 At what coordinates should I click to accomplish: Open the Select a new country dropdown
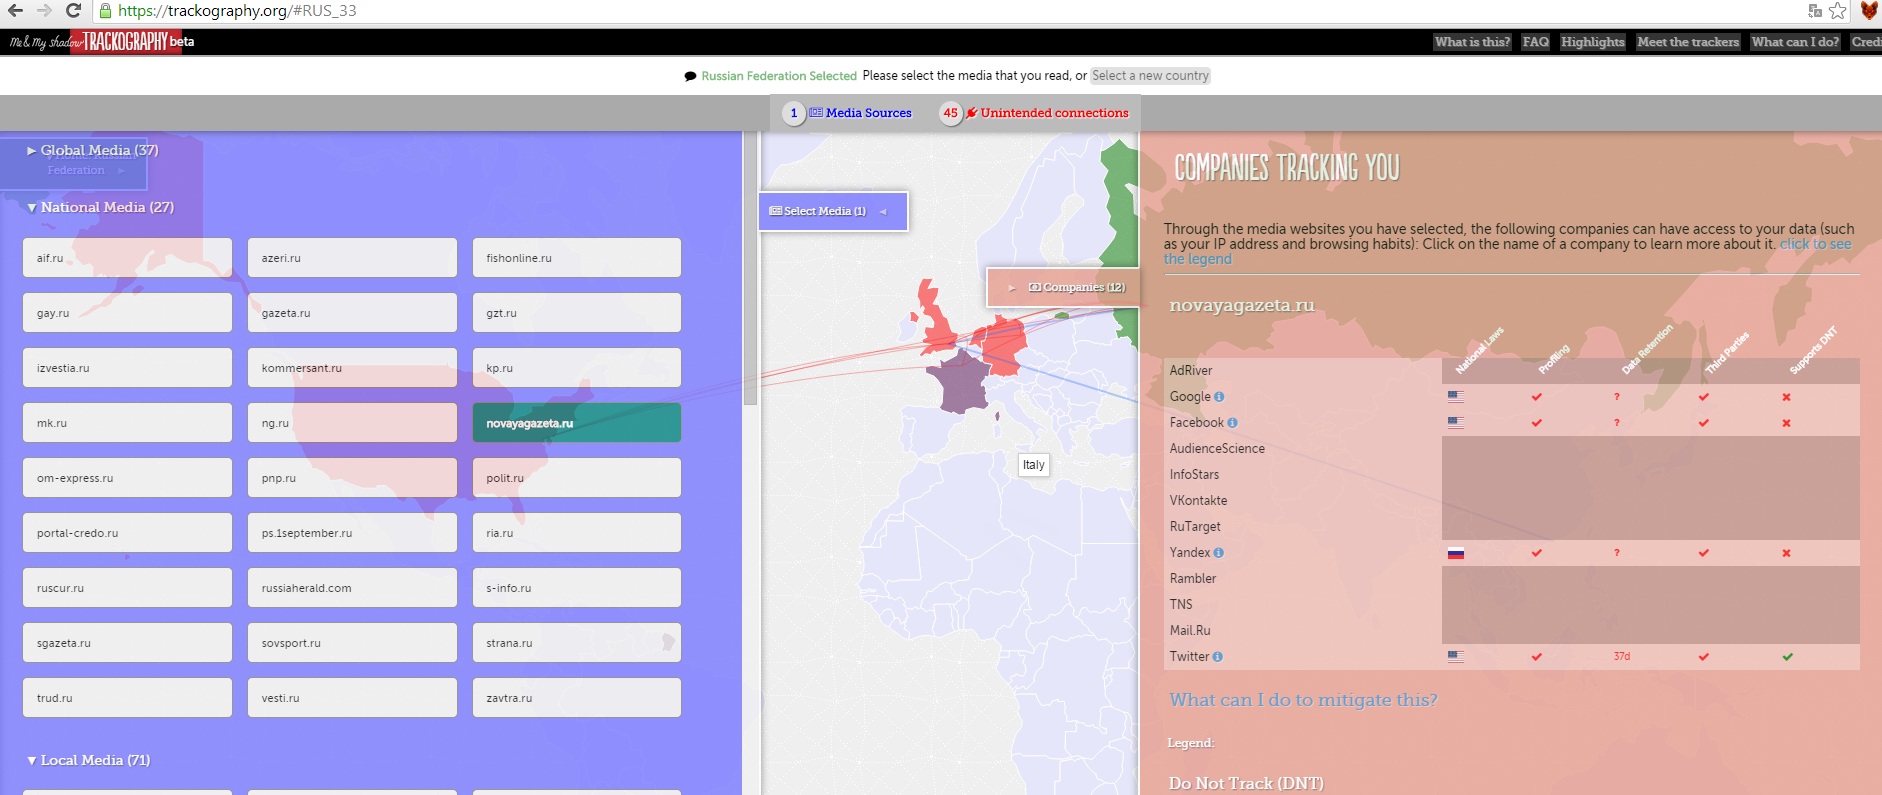click(x=1150, y=76)
